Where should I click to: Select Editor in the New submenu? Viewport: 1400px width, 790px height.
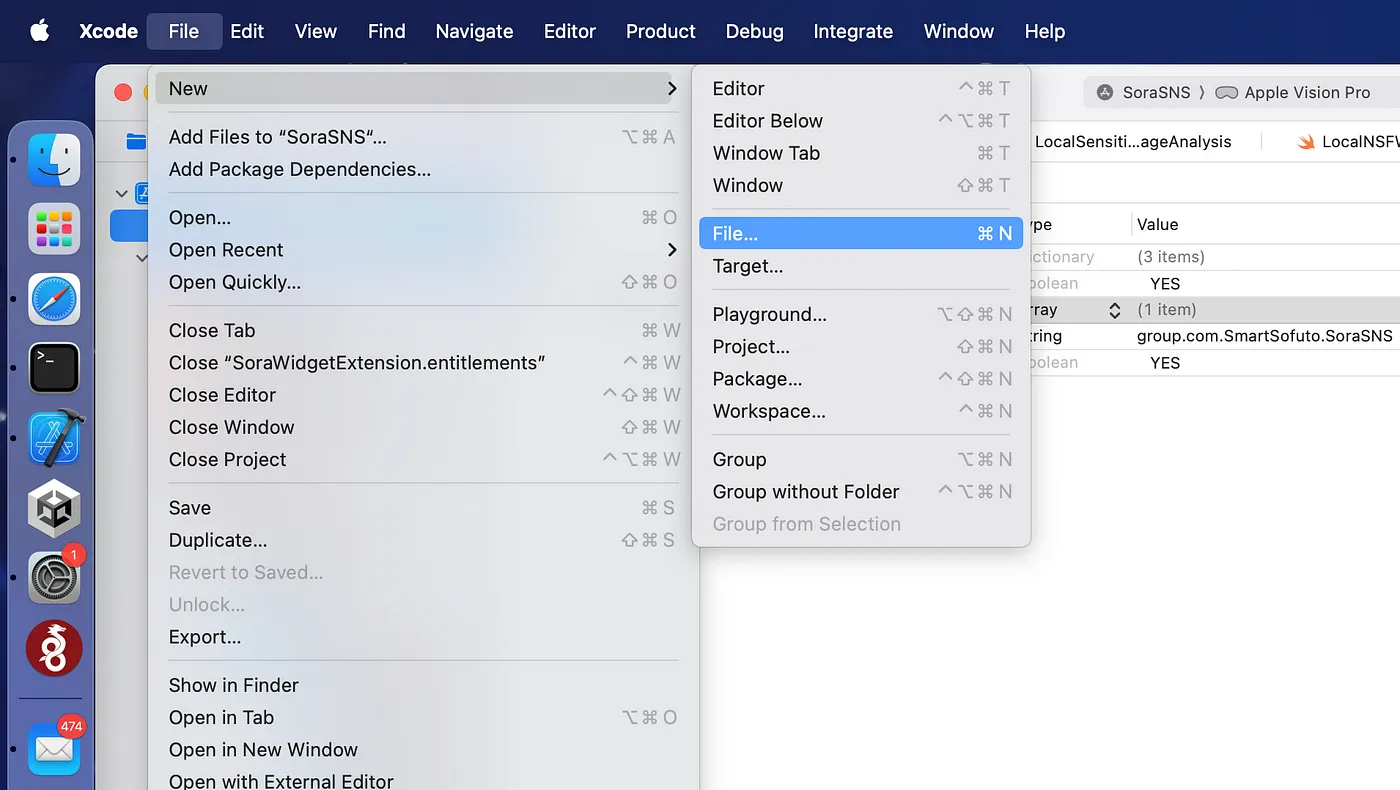(x=861, y=89)
